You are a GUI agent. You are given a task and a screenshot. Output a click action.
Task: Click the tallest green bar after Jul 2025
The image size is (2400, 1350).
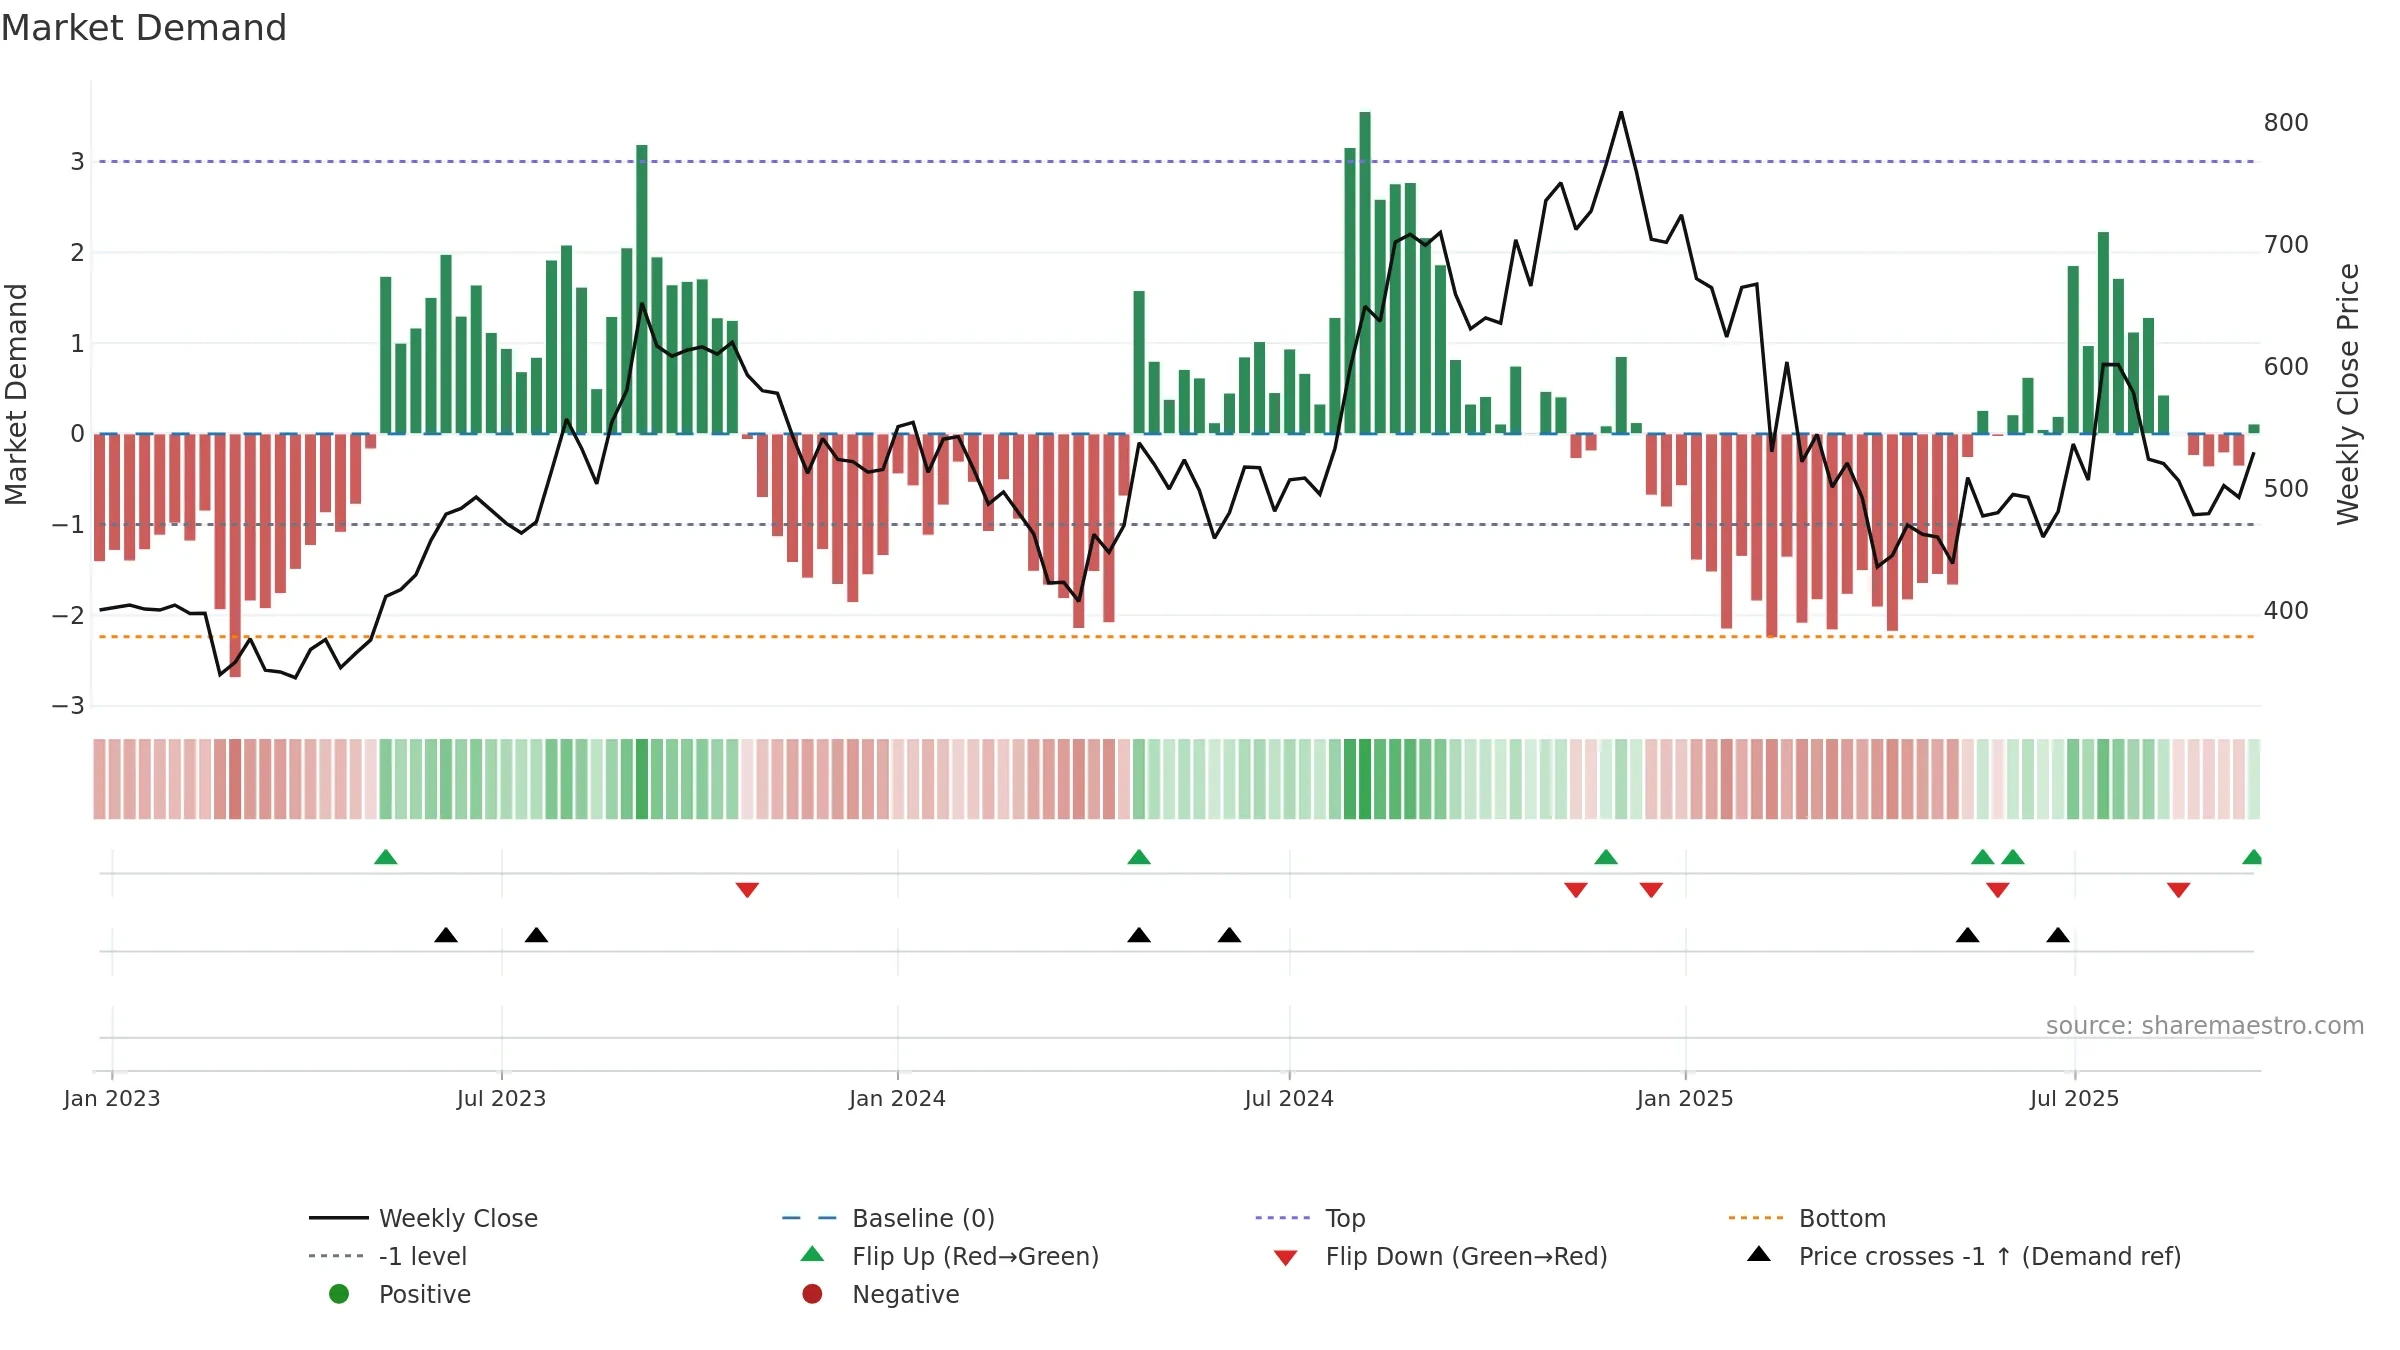pyautogui.click(x=2103, y=332)
